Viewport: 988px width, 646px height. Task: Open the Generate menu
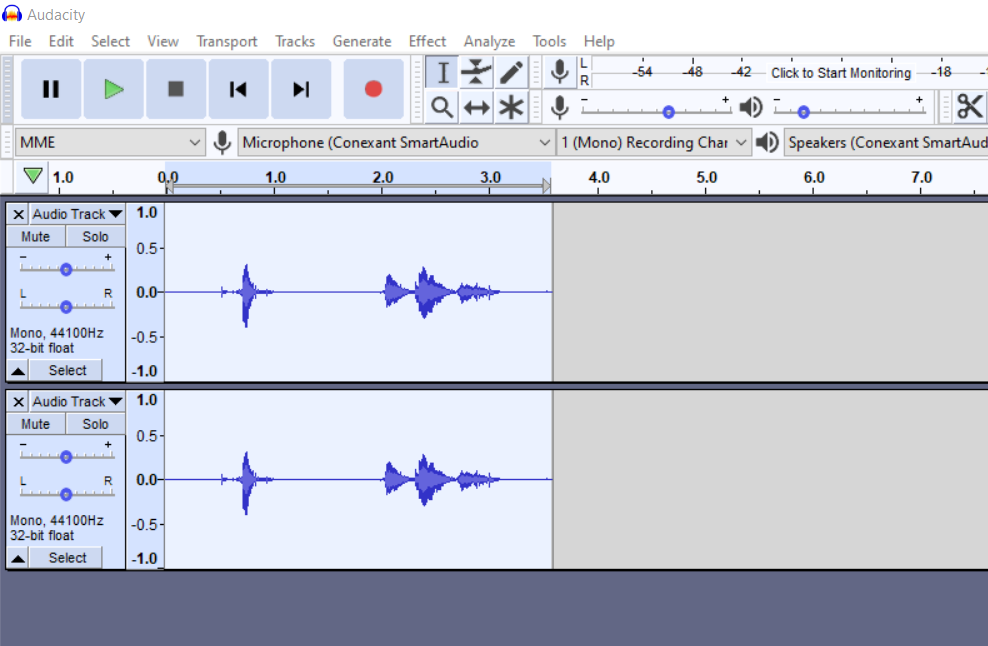[x=361, y=41]
